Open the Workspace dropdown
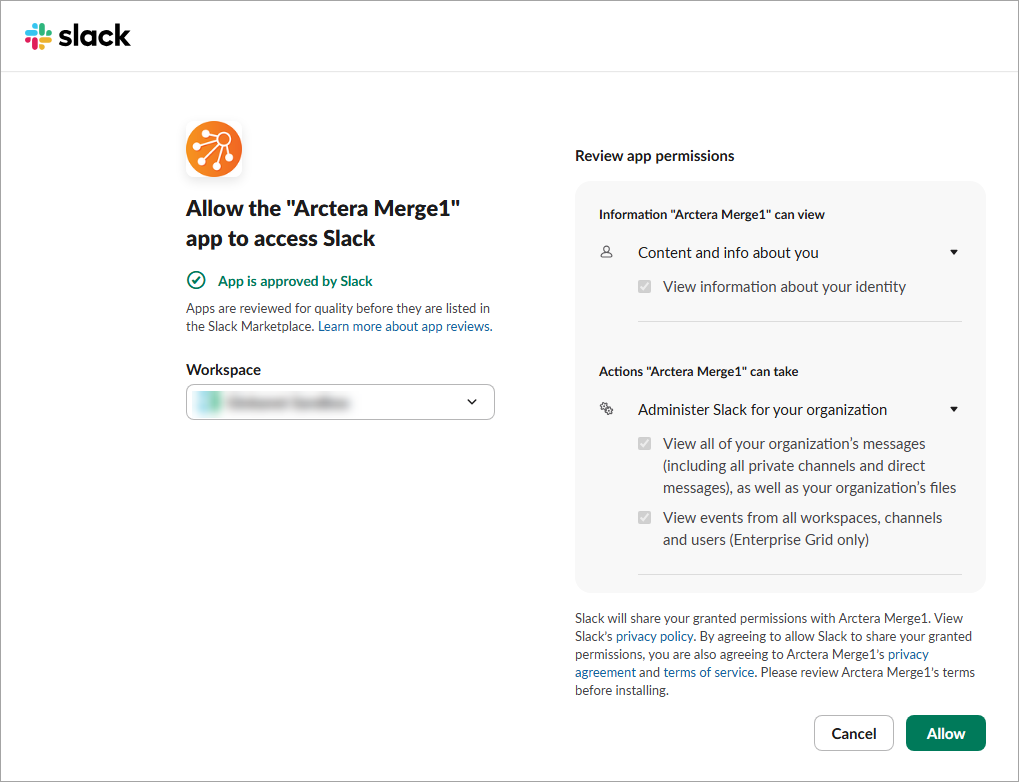This screenshot has width=1019, height=782. point(340,402)
